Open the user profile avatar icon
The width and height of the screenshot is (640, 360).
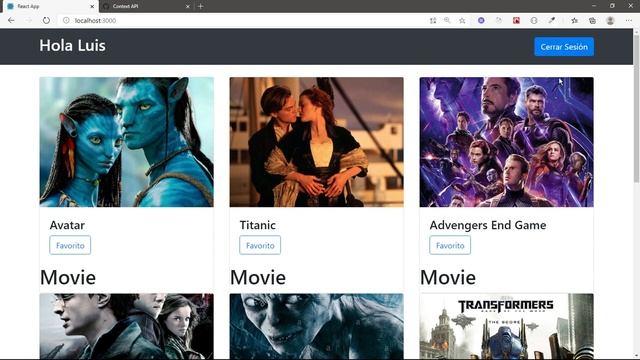(x=610, y=20)
